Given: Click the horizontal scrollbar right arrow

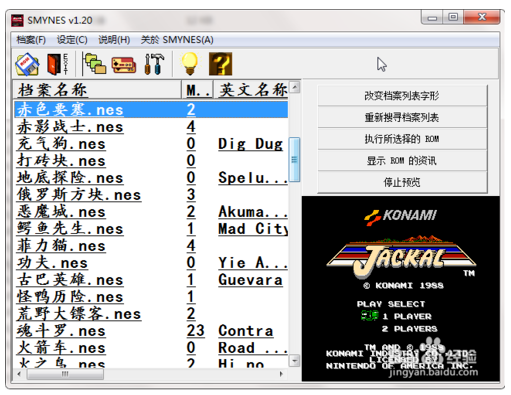Looking at the screenshot, I should pyautogui.click(x=282, y=374).
